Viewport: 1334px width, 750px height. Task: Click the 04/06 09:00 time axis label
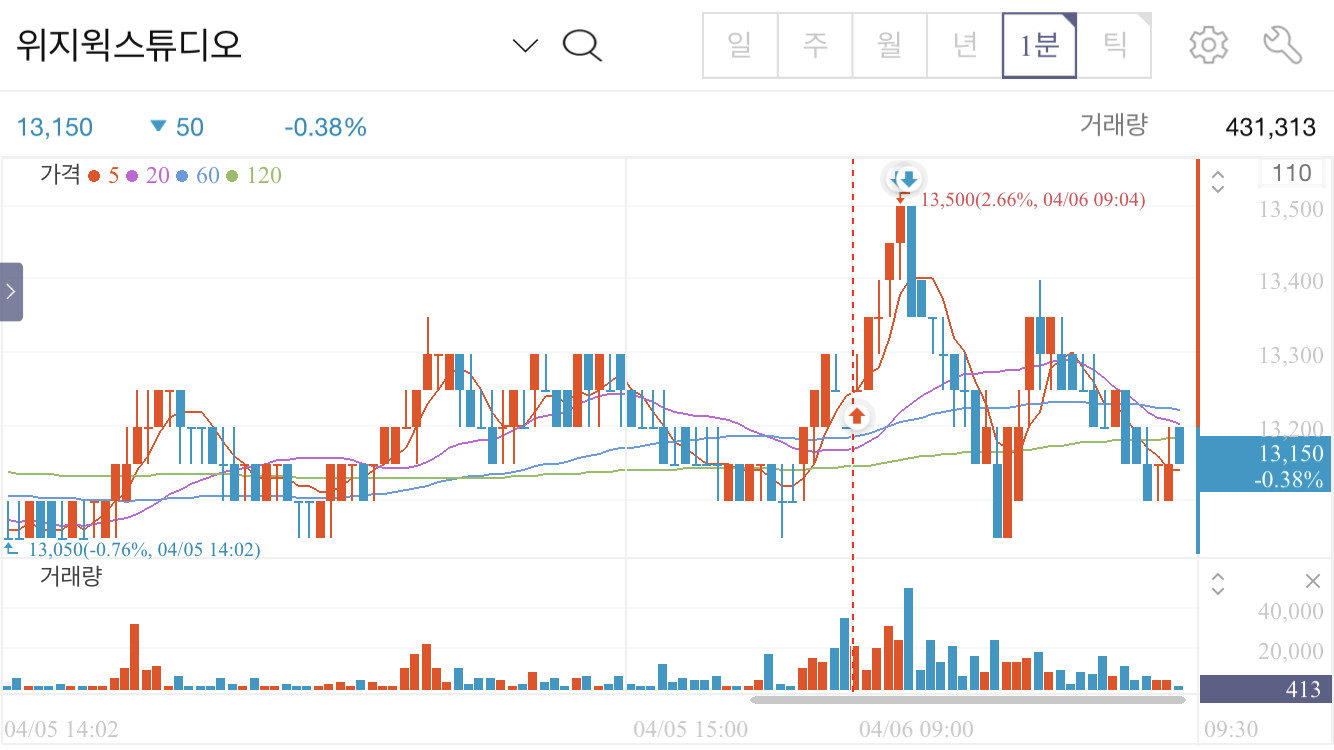pos(916,729)
